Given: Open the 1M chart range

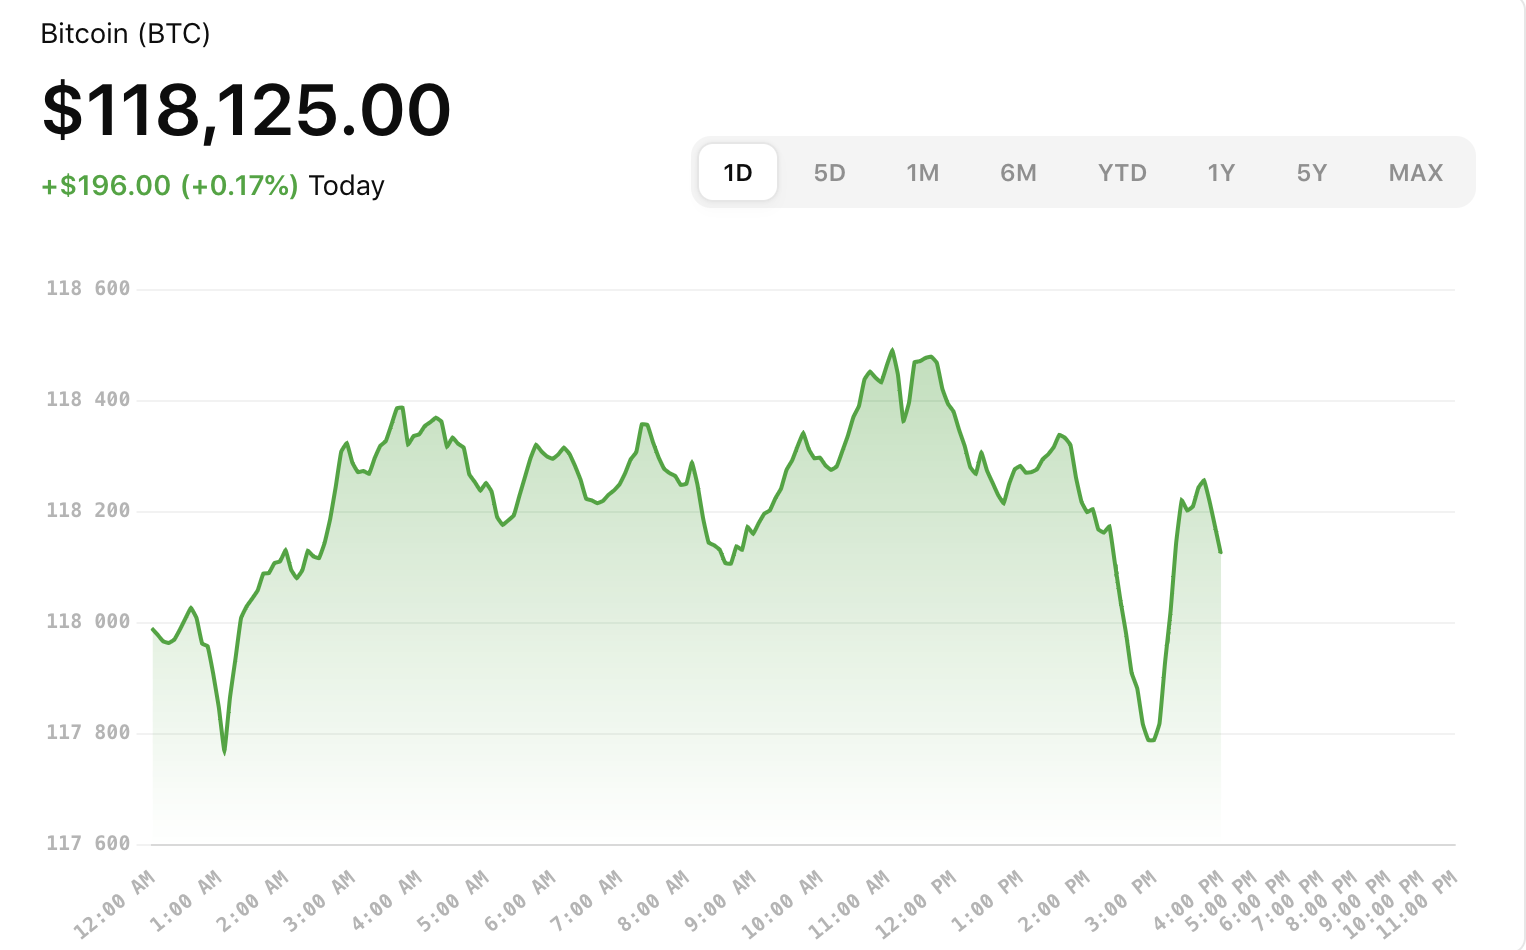Looking at the screenshot, I should 922,173.
